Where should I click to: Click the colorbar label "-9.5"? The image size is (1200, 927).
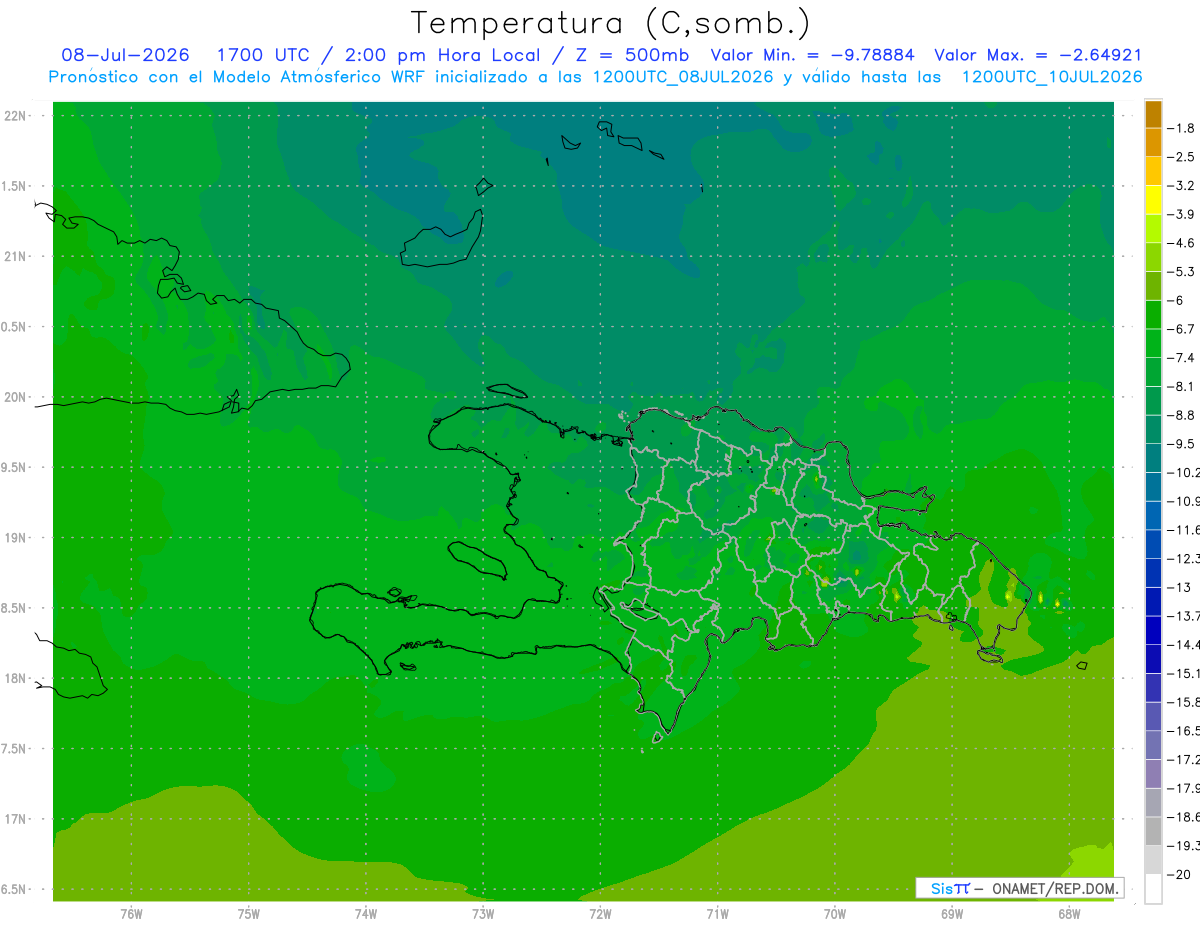pyautogui.click(x=1183, y=443)
